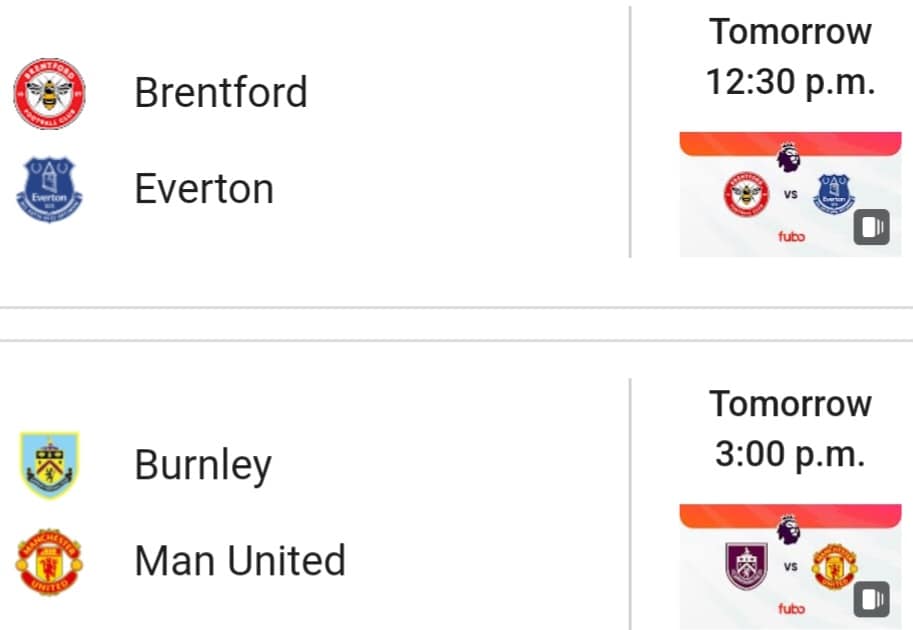913x630 pixels.
Task: Click the Burnley crest logo
Action: click(49, 465)
